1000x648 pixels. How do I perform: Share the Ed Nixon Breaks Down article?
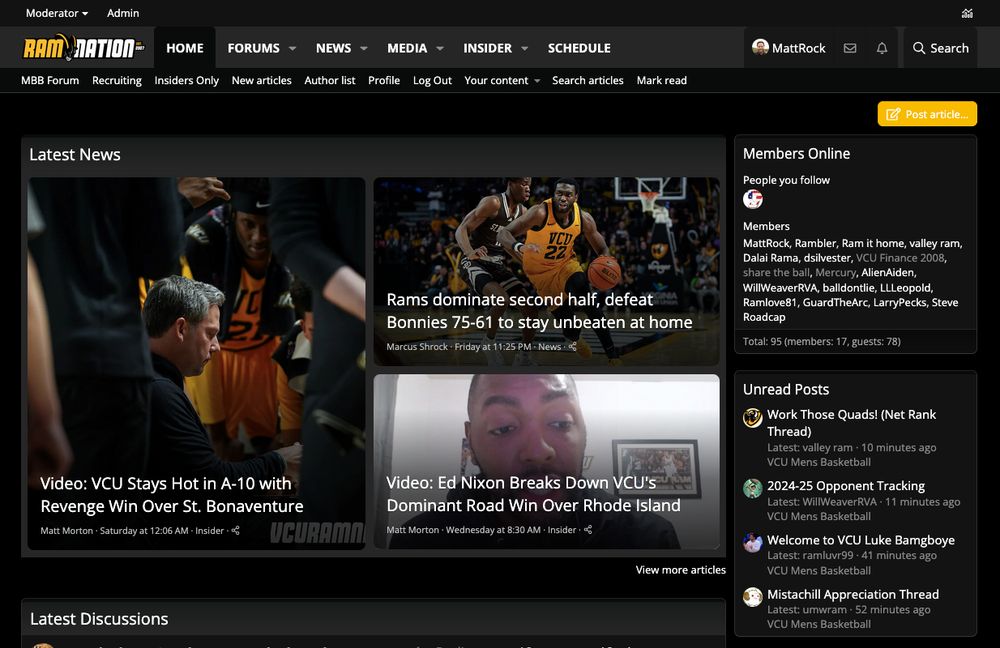tap(588, 529)
